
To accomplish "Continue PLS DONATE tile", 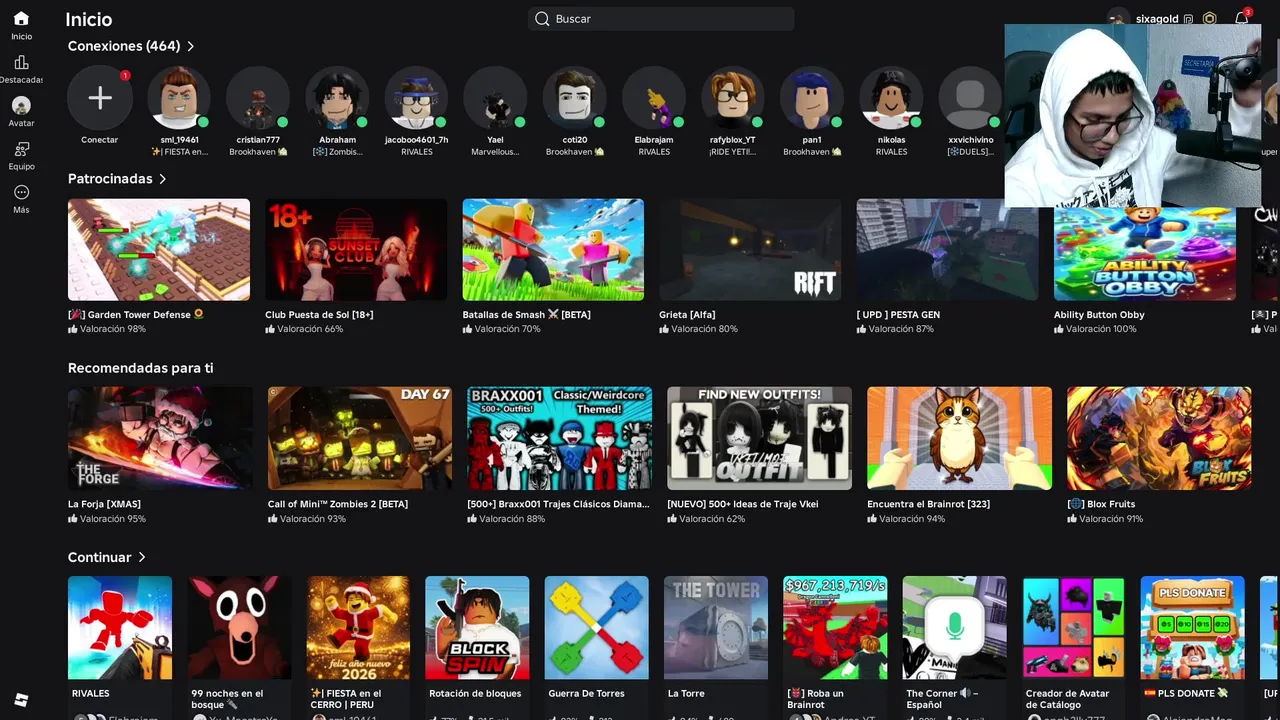I will click(1193, 628).
